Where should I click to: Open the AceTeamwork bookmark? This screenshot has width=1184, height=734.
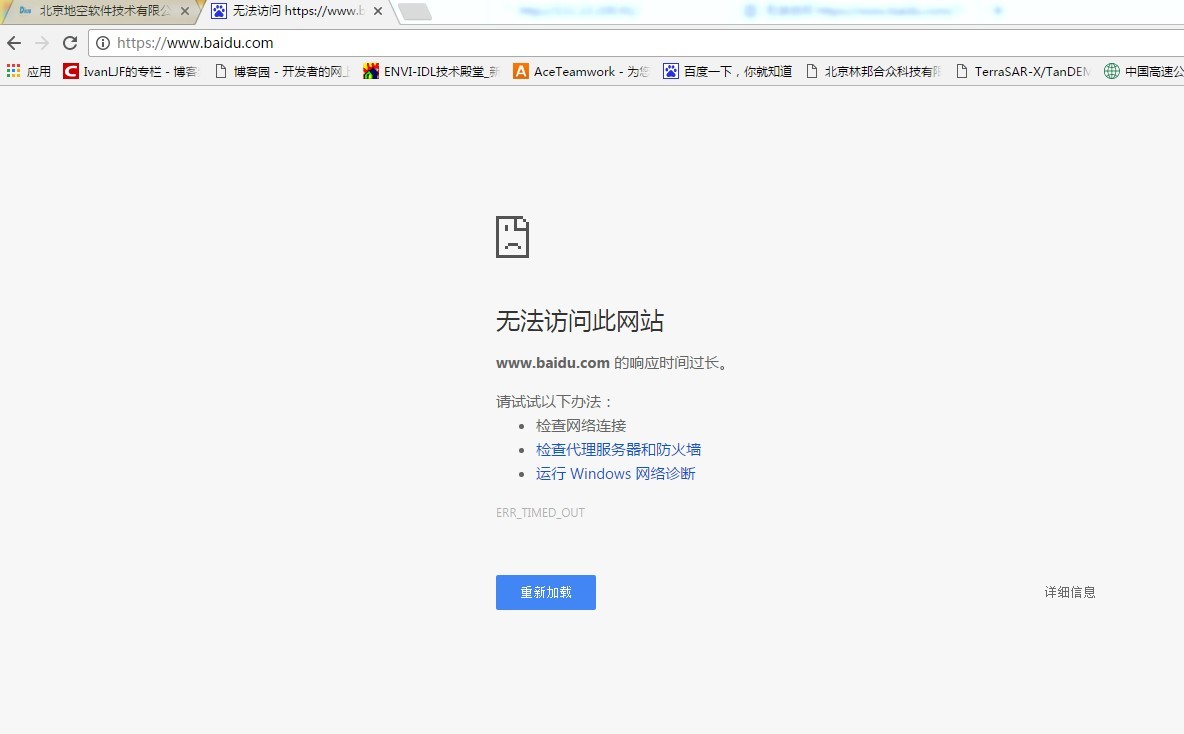pyautogui.click(x=581, y=71)
